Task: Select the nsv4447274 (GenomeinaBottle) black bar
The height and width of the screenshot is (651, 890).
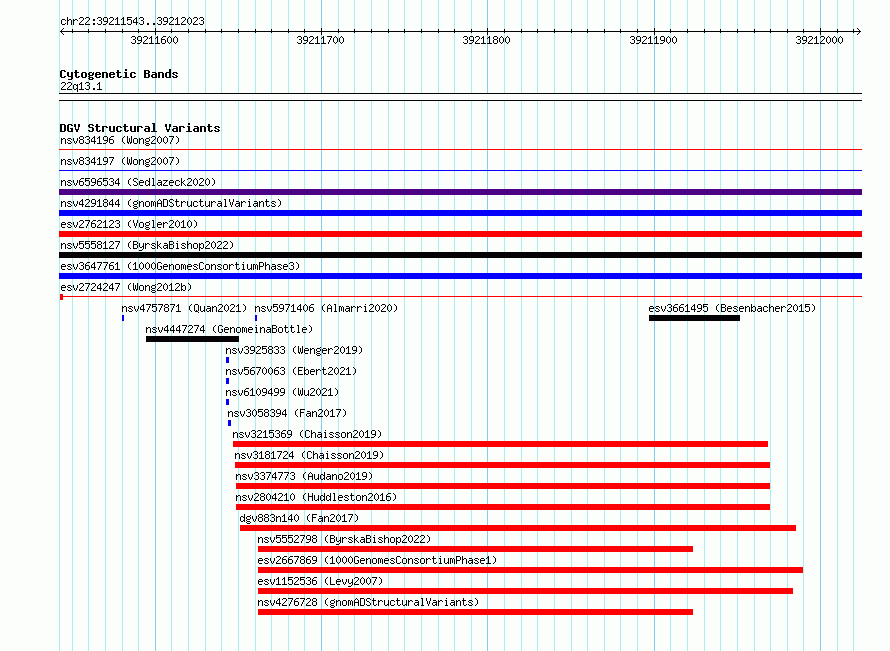Action: click(x=192, y=339)
